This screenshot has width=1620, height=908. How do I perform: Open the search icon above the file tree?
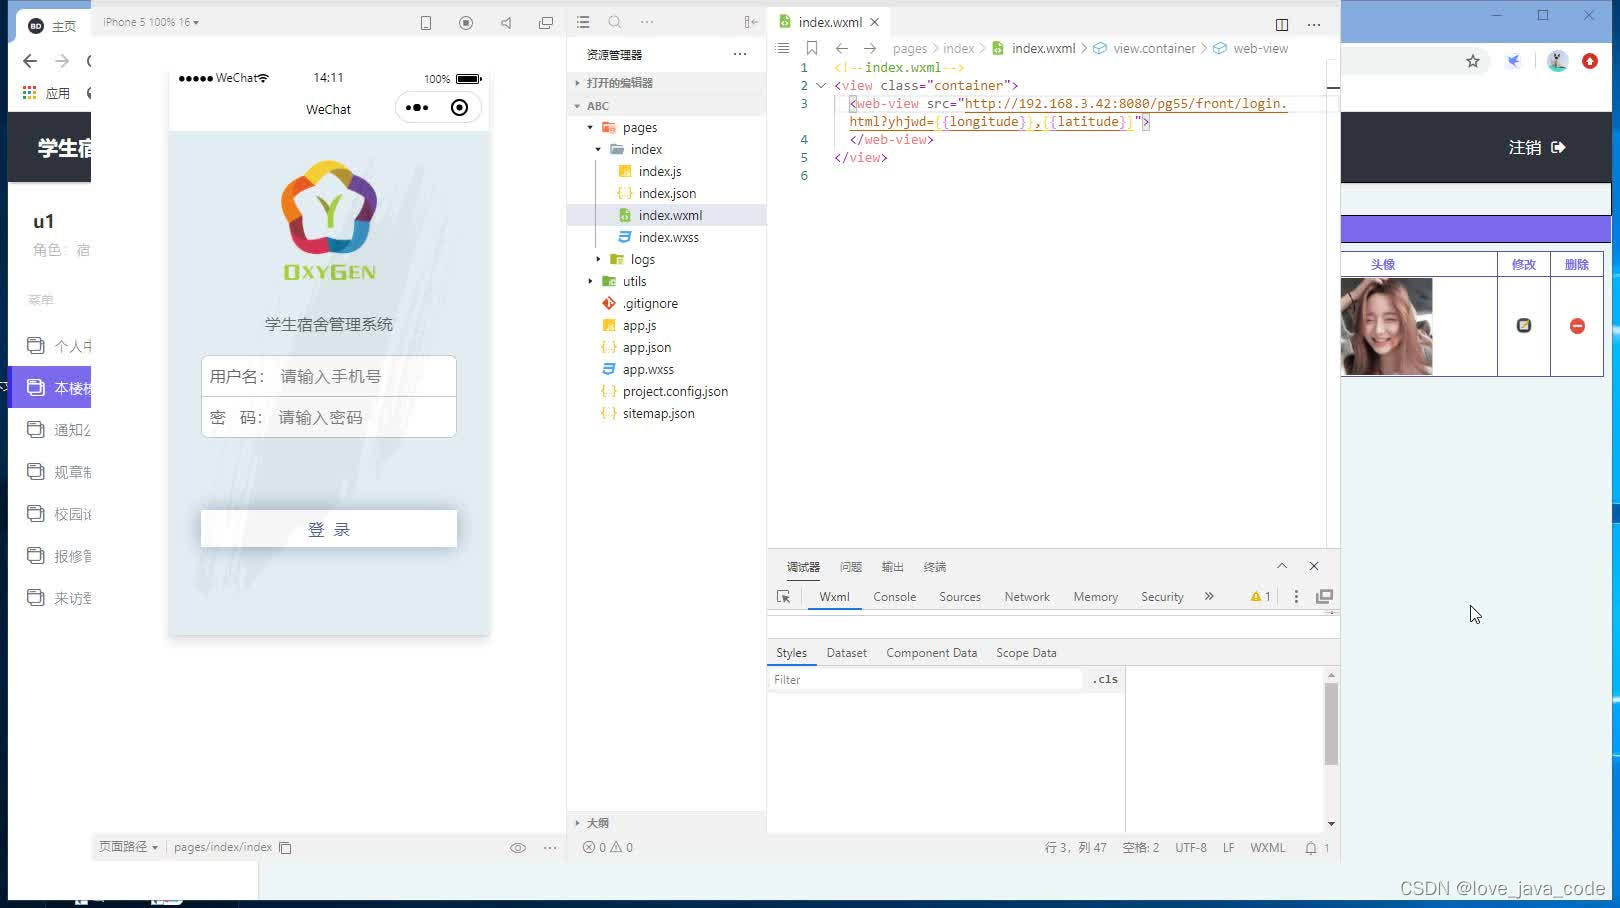(x=615, y=22)
